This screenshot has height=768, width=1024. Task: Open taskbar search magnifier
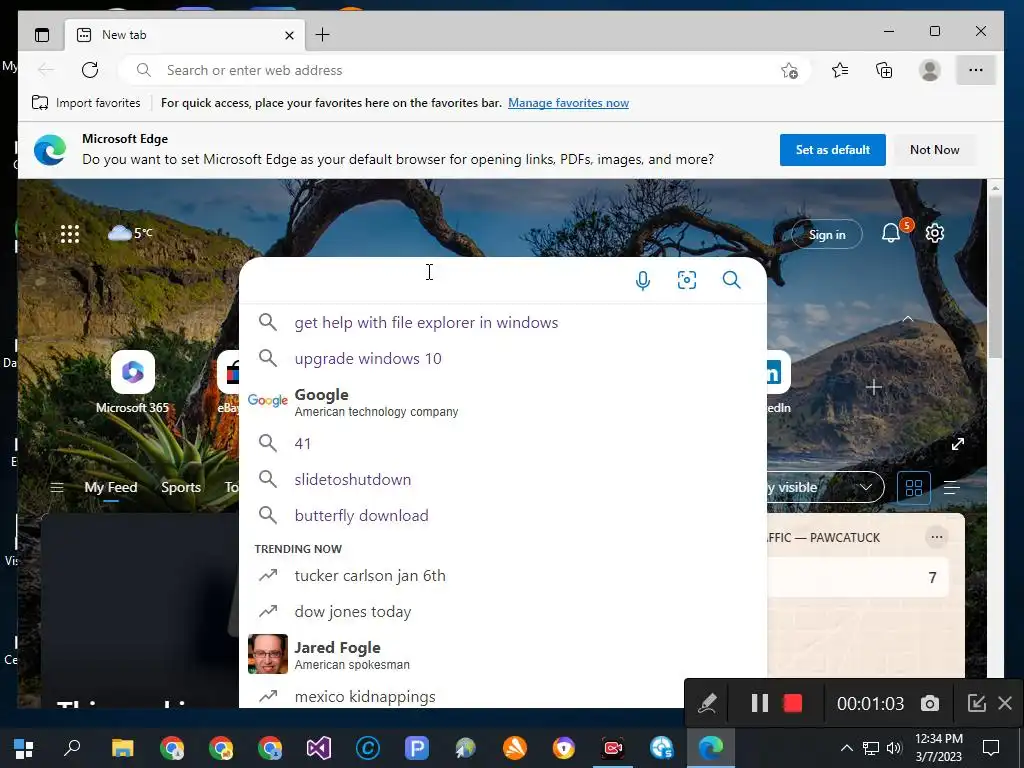[72, 748]
